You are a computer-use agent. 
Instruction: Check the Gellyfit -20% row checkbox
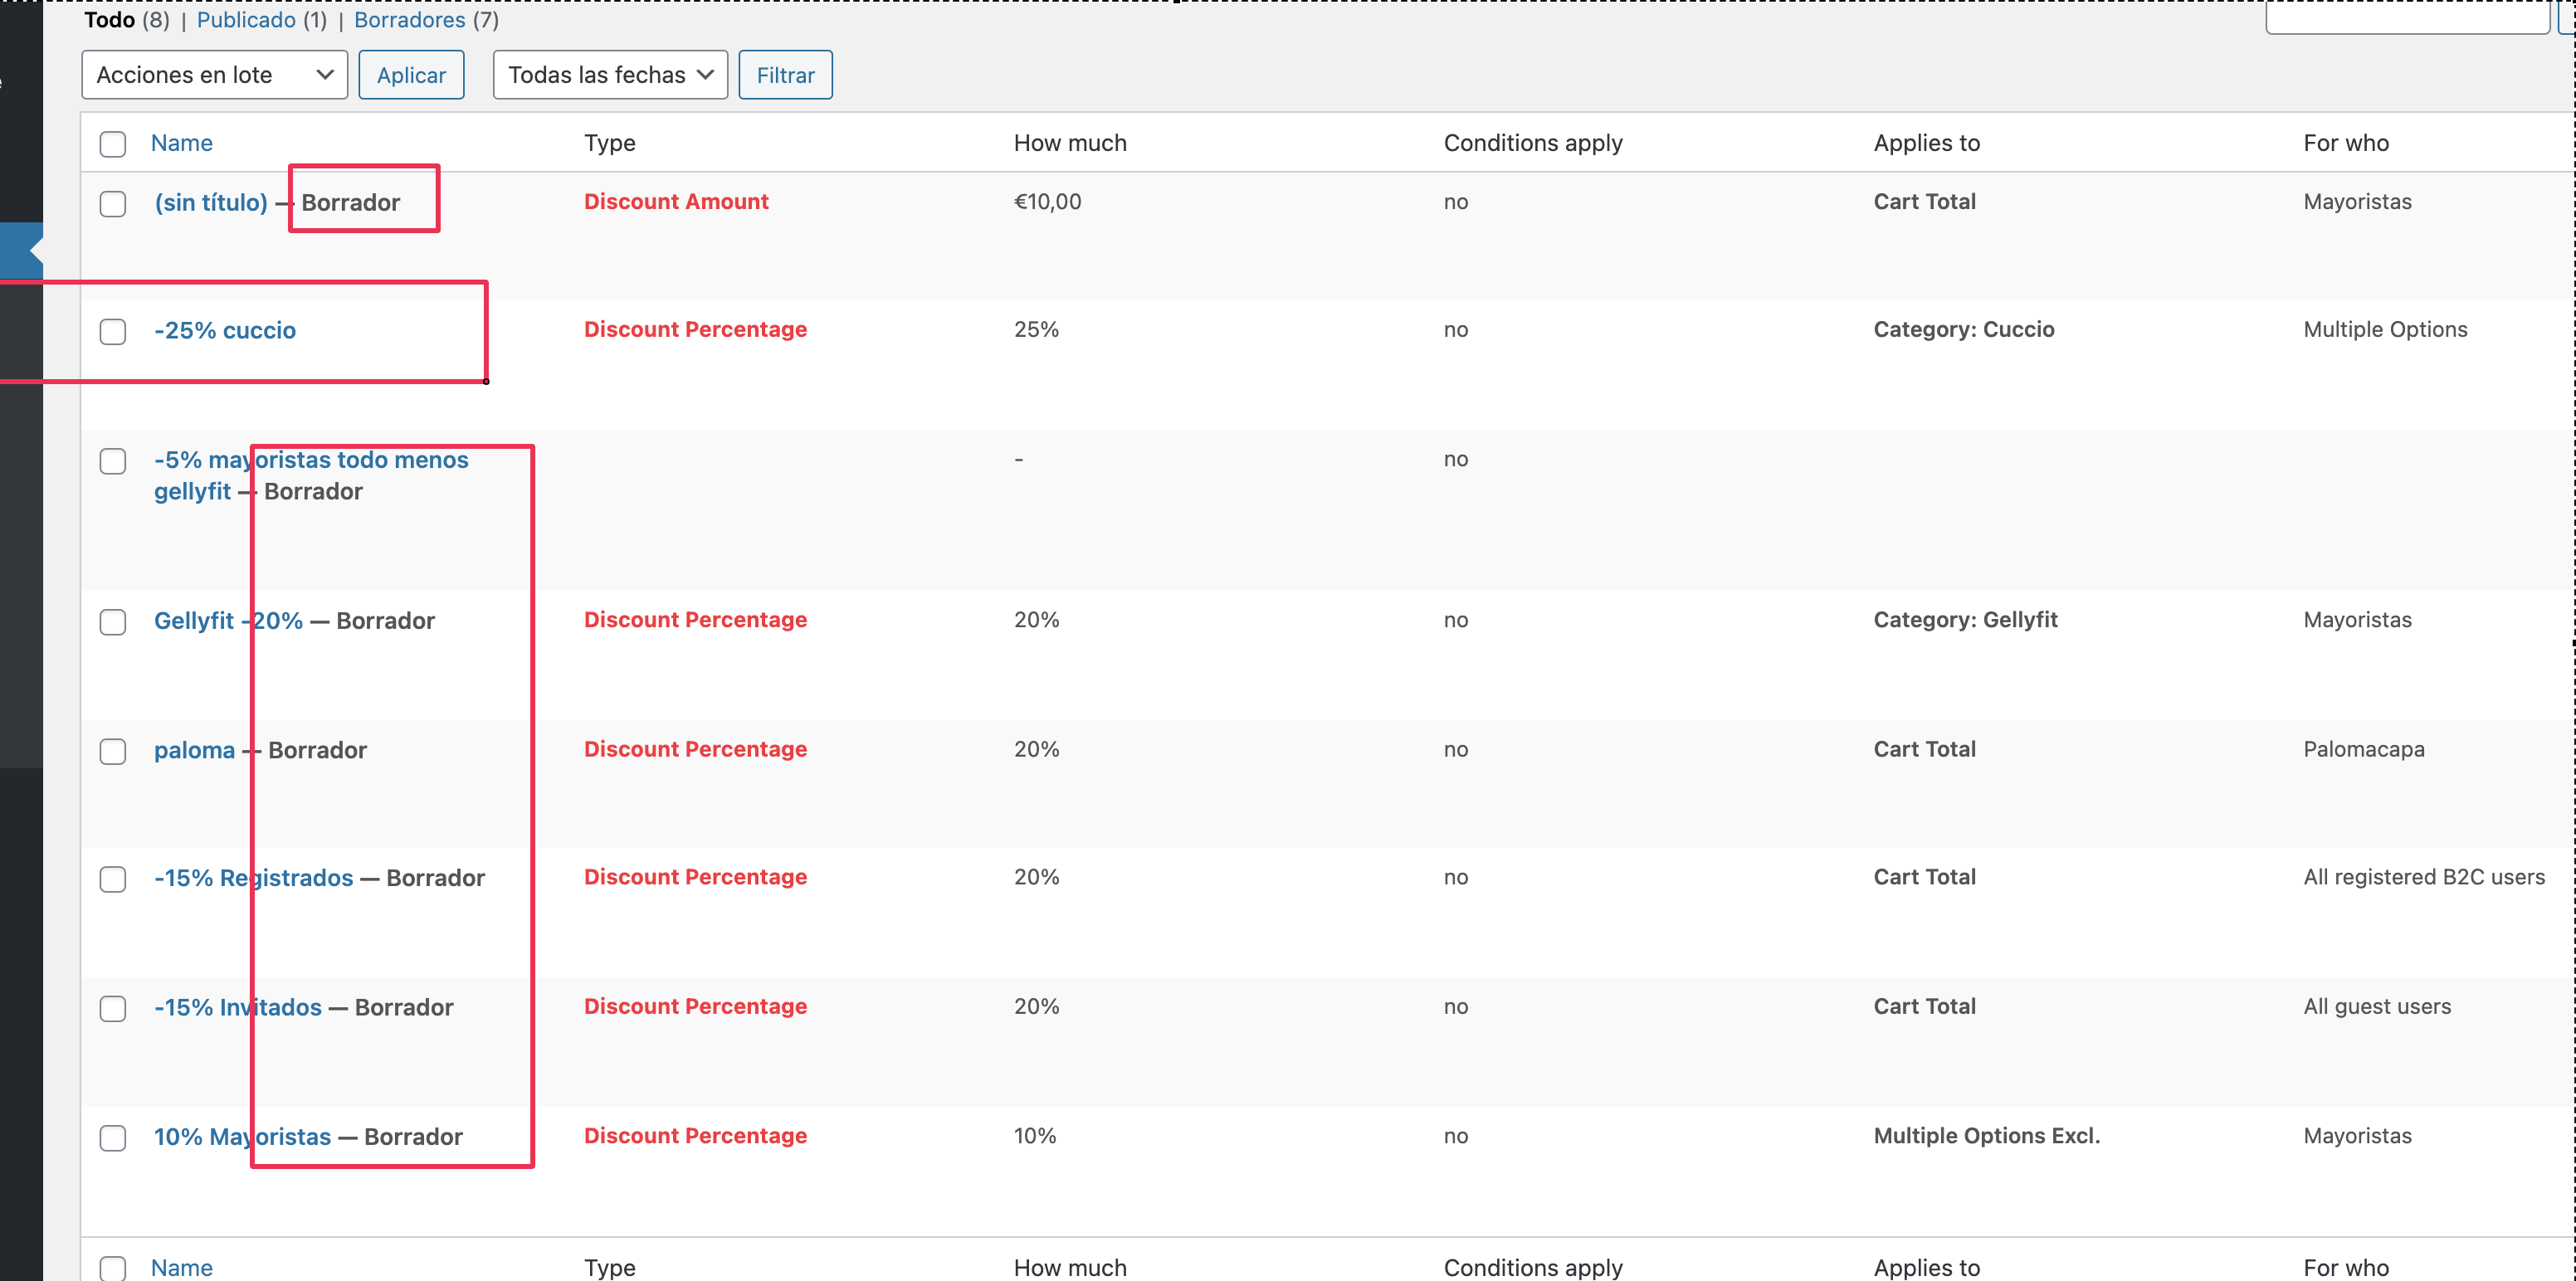coord(113,622)
